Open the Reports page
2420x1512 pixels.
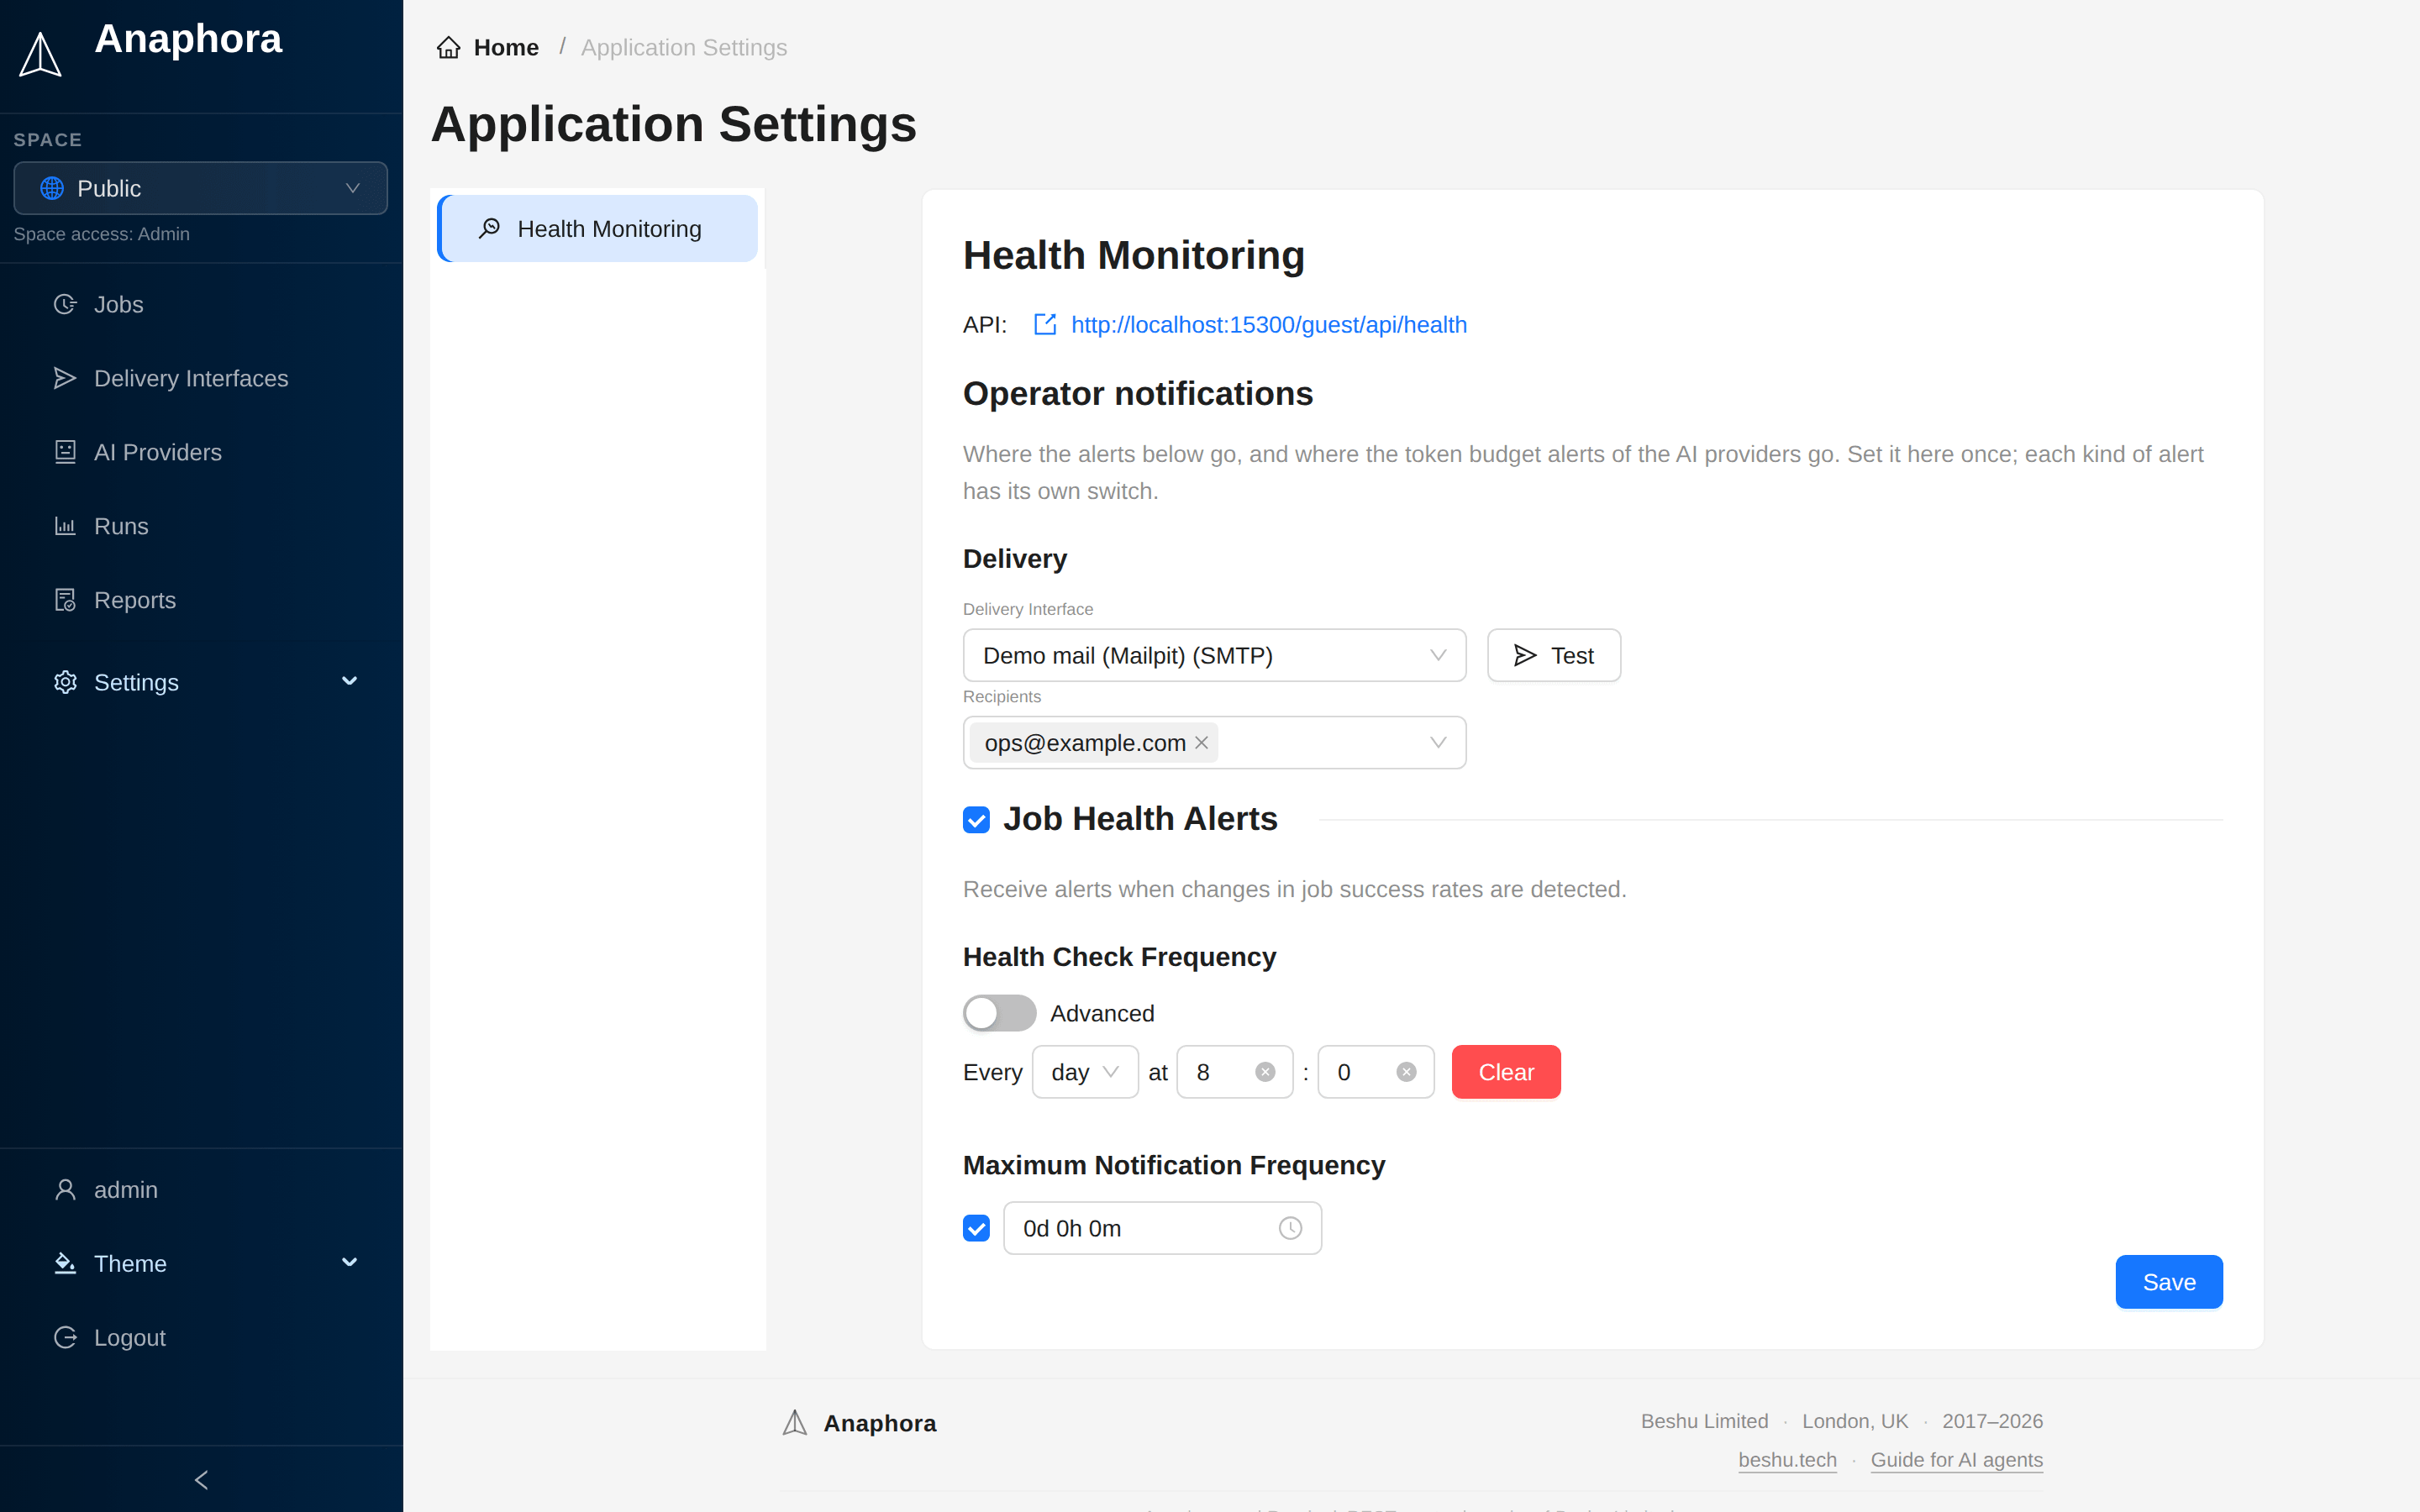(201, 600)
